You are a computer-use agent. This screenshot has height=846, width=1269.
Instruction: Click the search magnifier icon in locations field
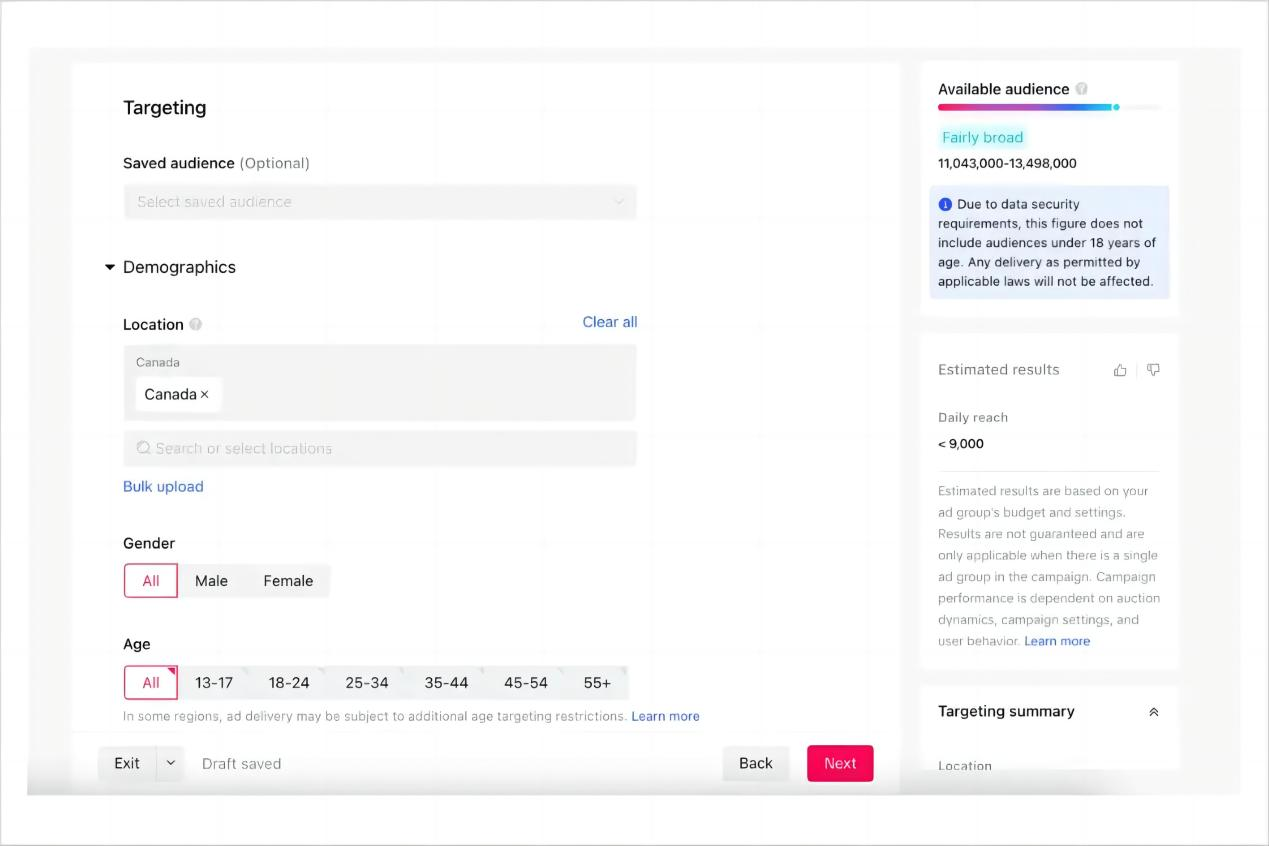coord(144,448)
